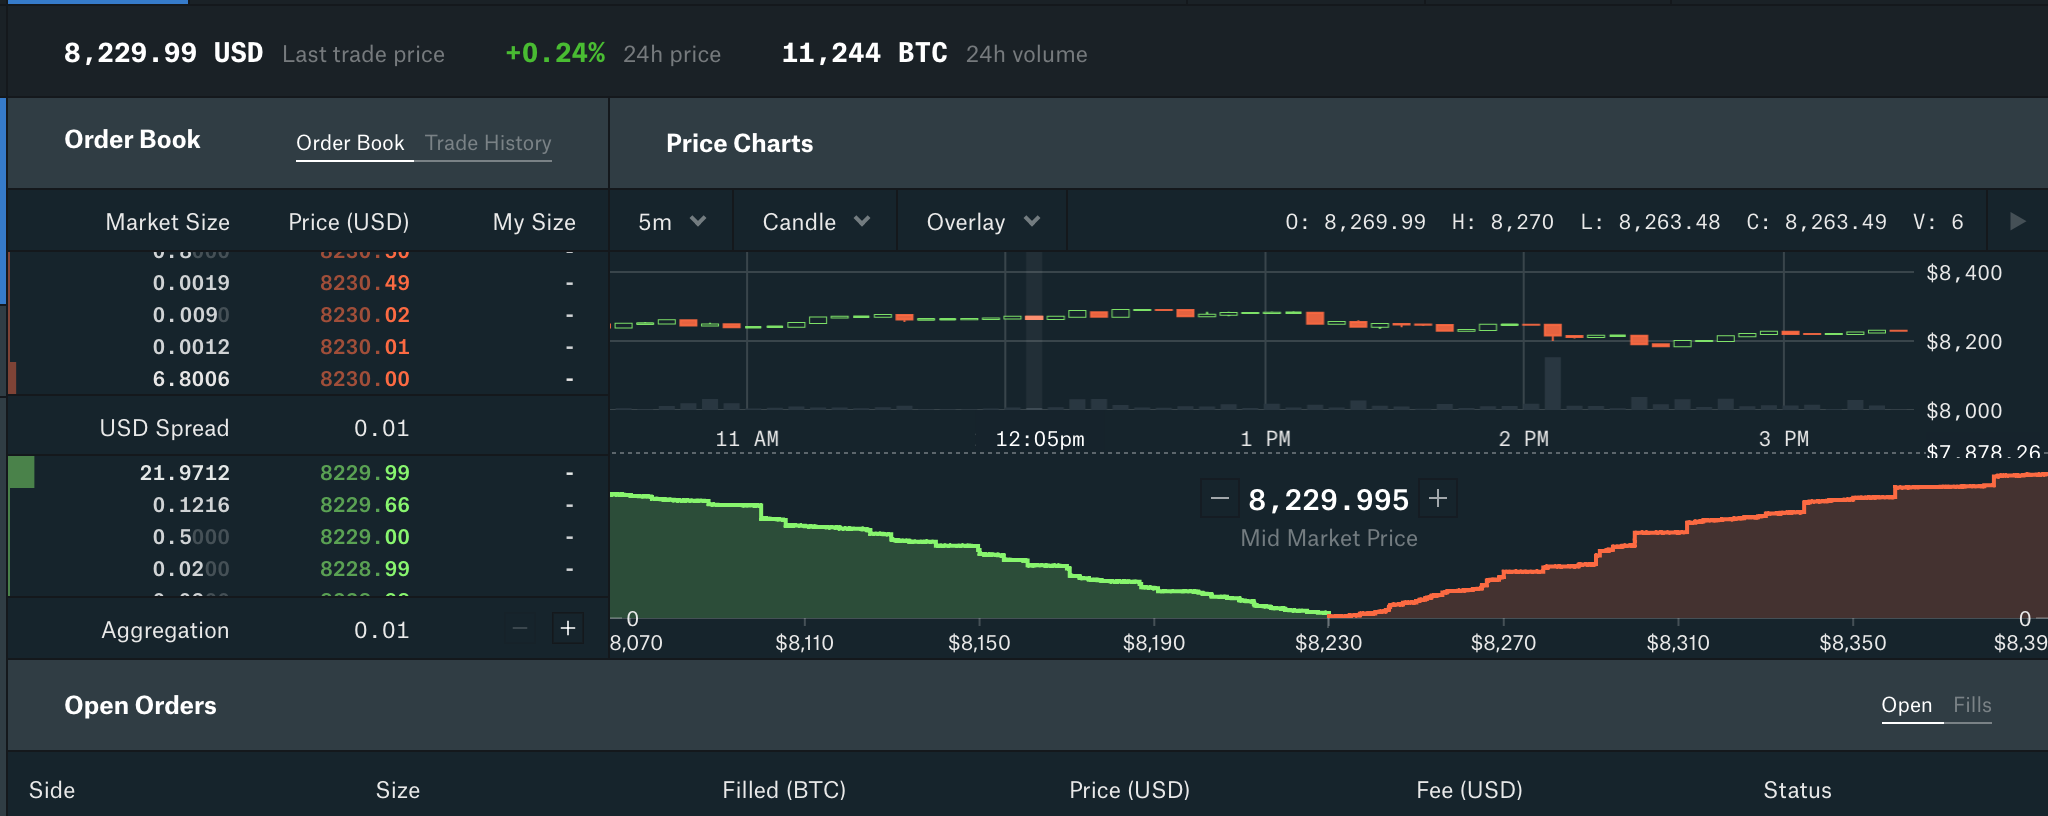Screen dimensions: 2048x816
Task: Click the aggregation minus button
Action: pyautogui.click(x=520, y=629)
